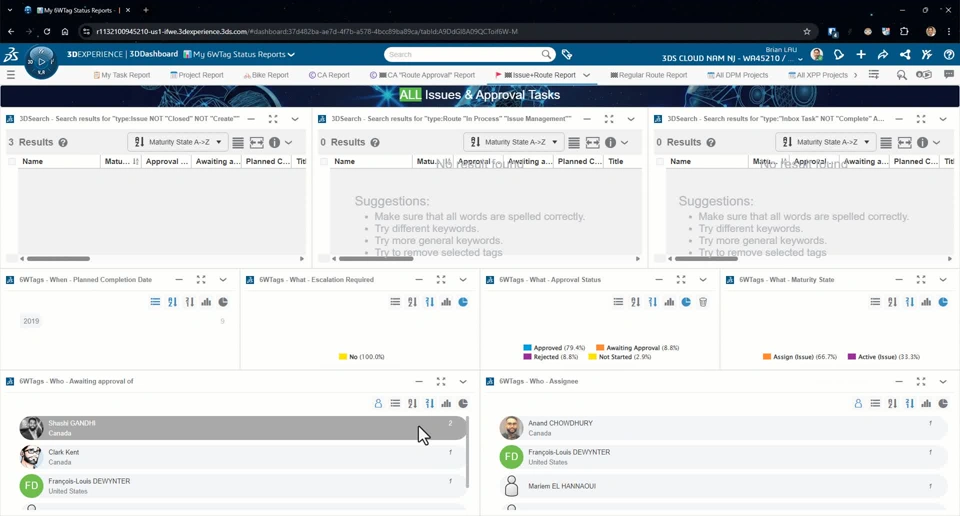This screenshot has height=516, width=960.
Task: Click the Share arrow icon in top bar
Action: 883,54
